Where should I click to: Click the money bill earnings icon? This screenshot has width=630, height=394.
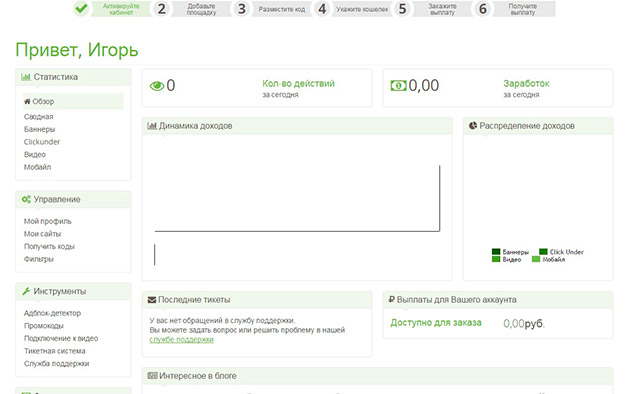tap(398, 86)
